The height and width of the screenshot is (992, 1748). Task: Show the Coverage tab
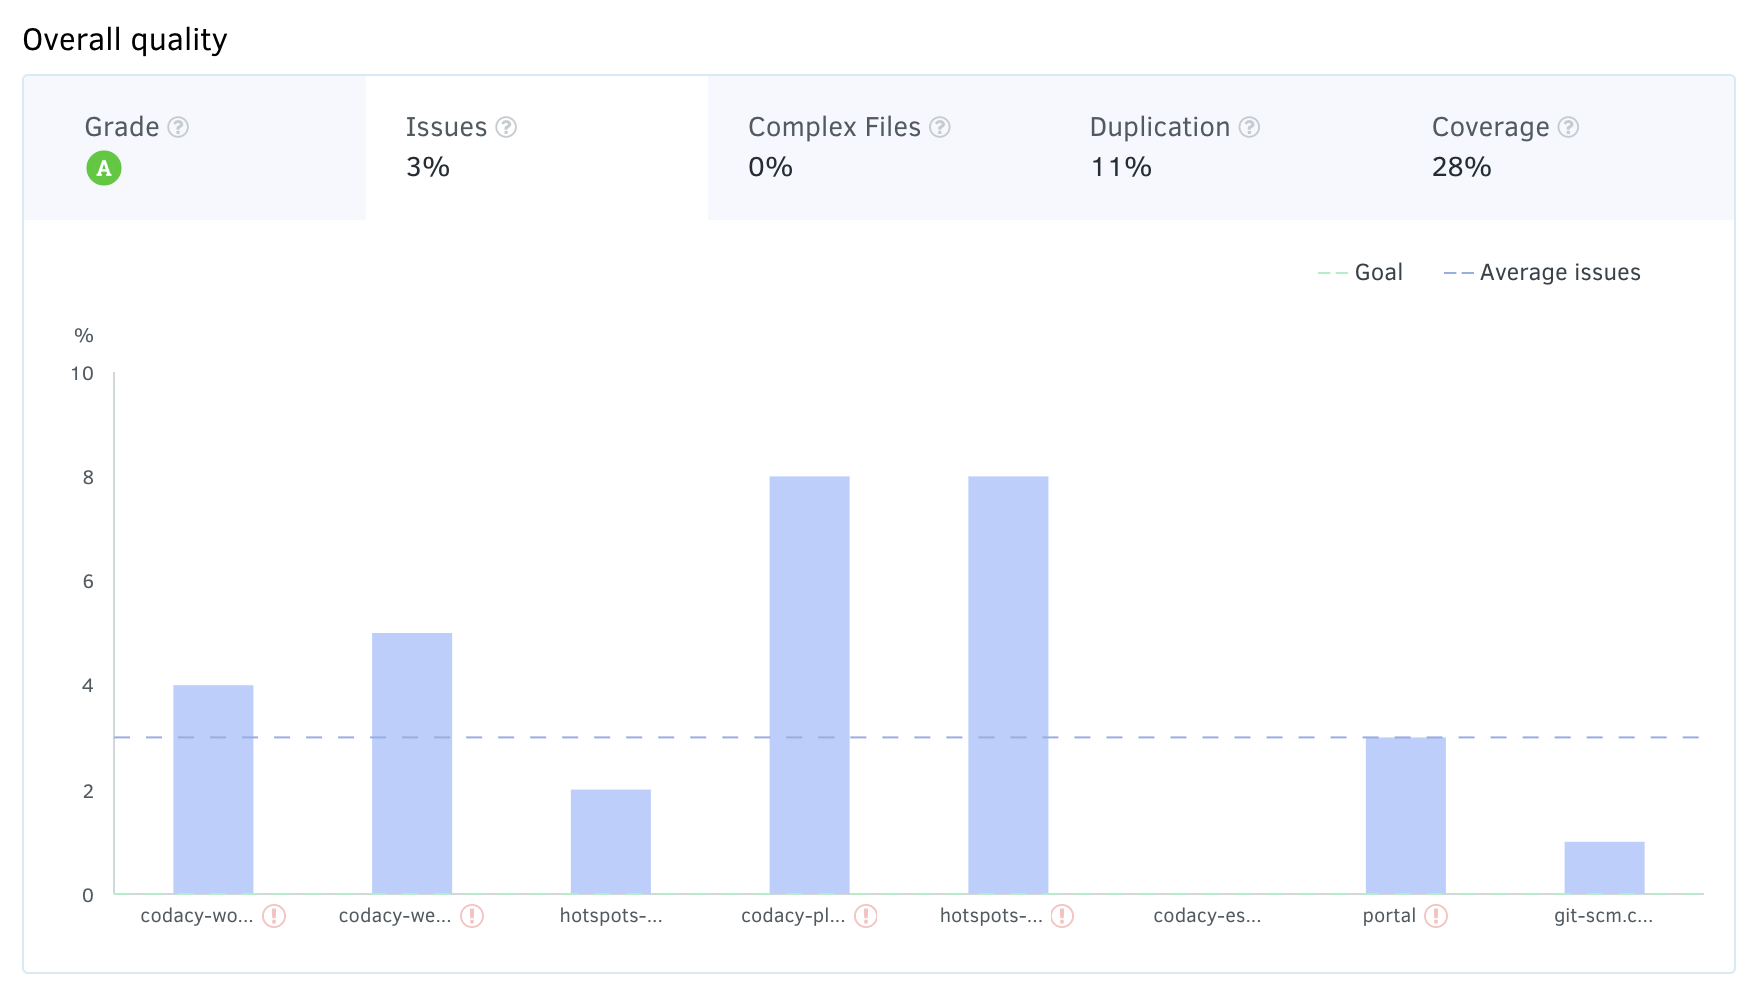tap(1562, 147)
